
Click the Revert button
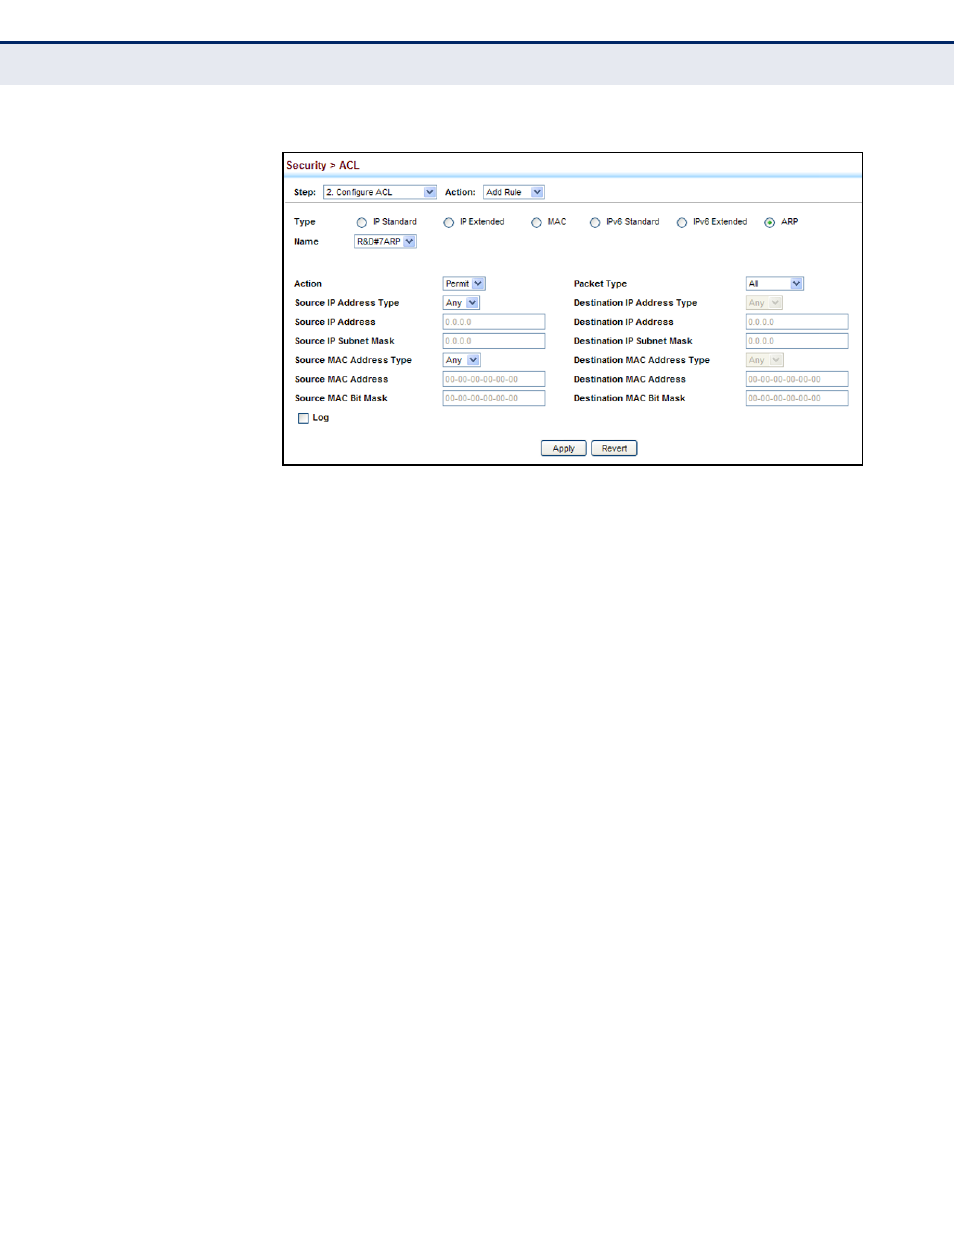(613, 448)
